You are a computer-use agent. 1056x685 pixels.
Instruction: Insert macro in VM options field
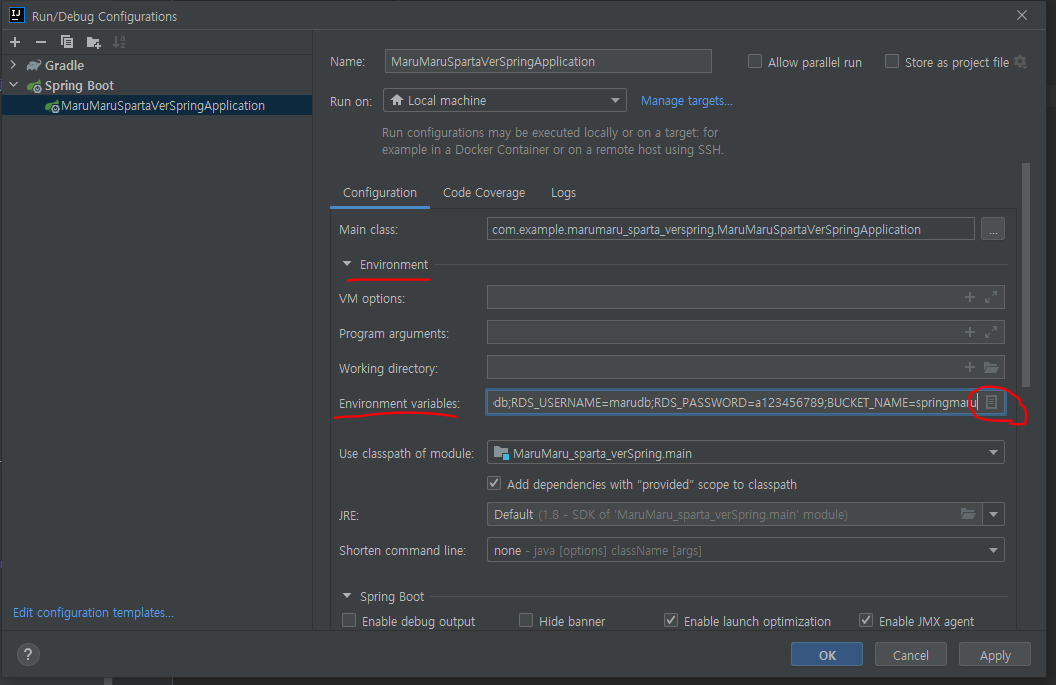coord(970,297)
